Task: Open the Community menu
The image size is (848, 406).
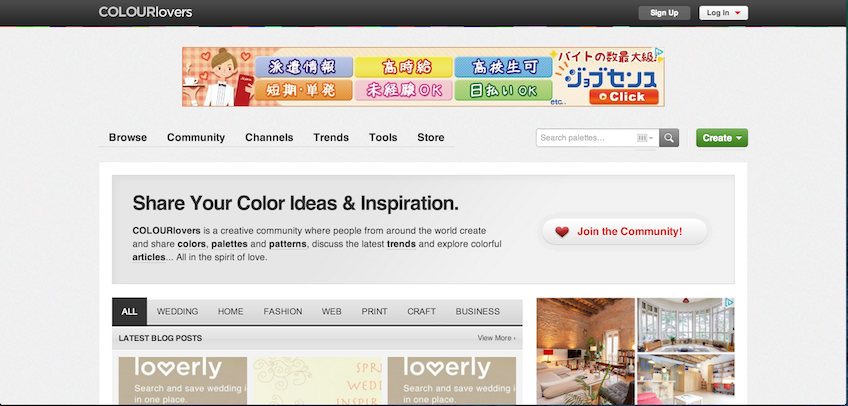Action: 196,137
